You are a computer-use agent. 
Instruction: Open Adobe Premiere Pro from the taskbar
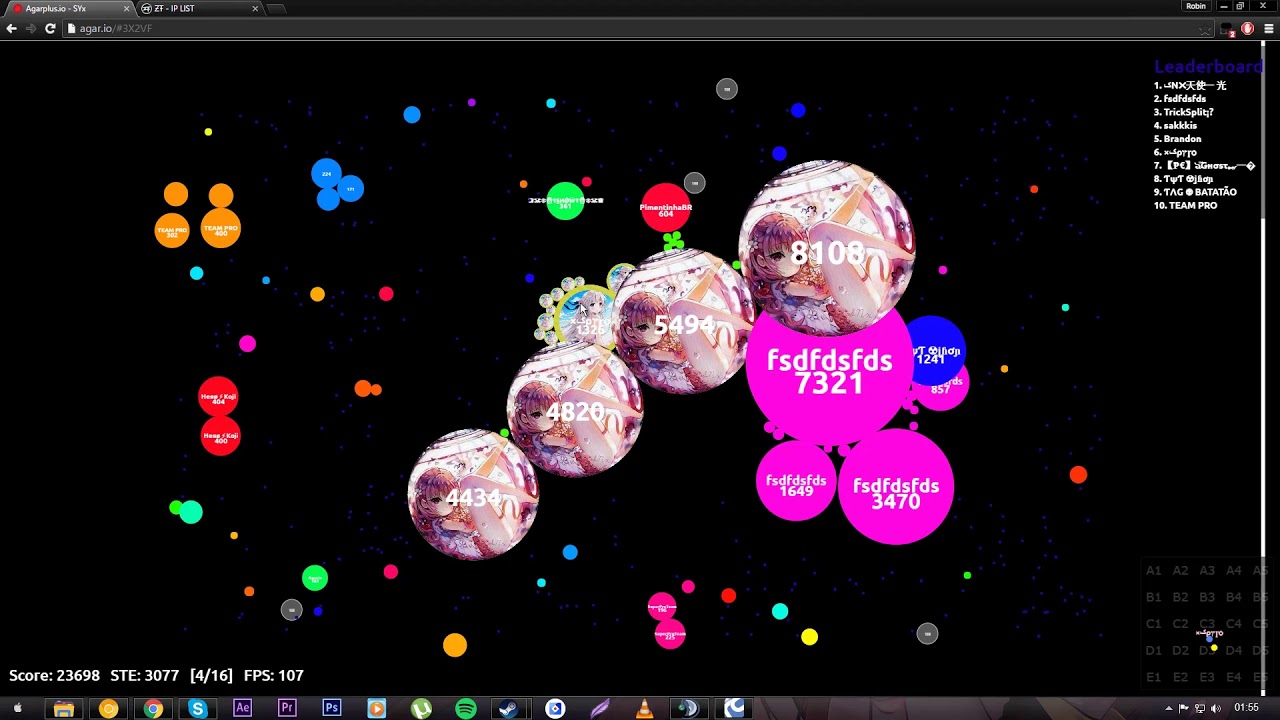[287, 708]
